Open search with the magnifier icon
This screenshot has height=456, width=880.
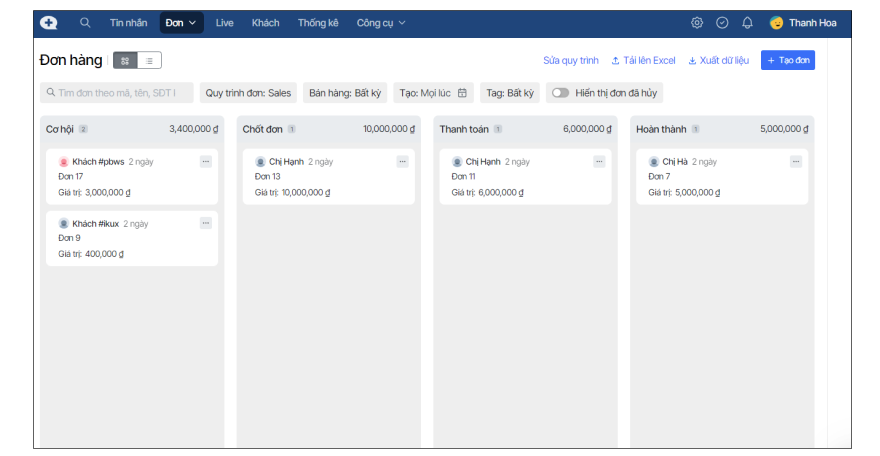[85, 23]
